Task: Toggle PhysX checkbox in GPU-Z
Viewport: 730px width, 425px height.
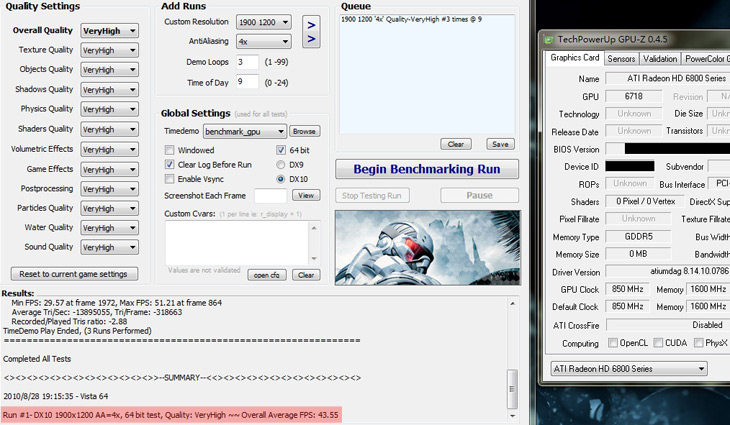Action: point(698,343)
